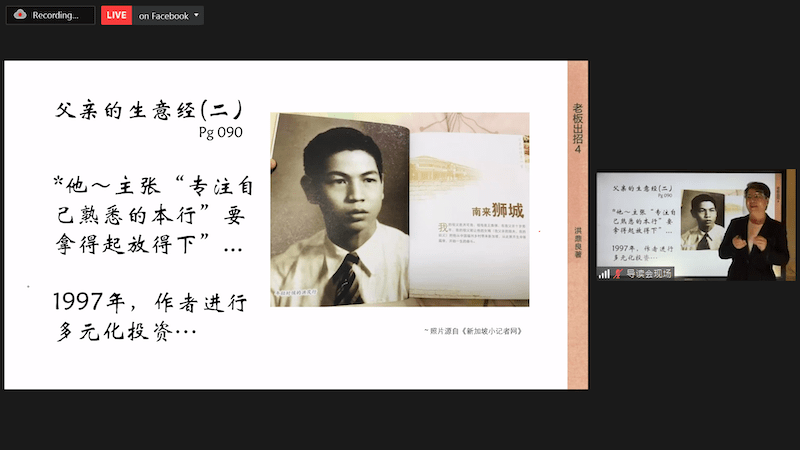Click the cloud recording icon
Image resolution: width=800 pixels, height=450 pixels.
[x=20, y=15]
